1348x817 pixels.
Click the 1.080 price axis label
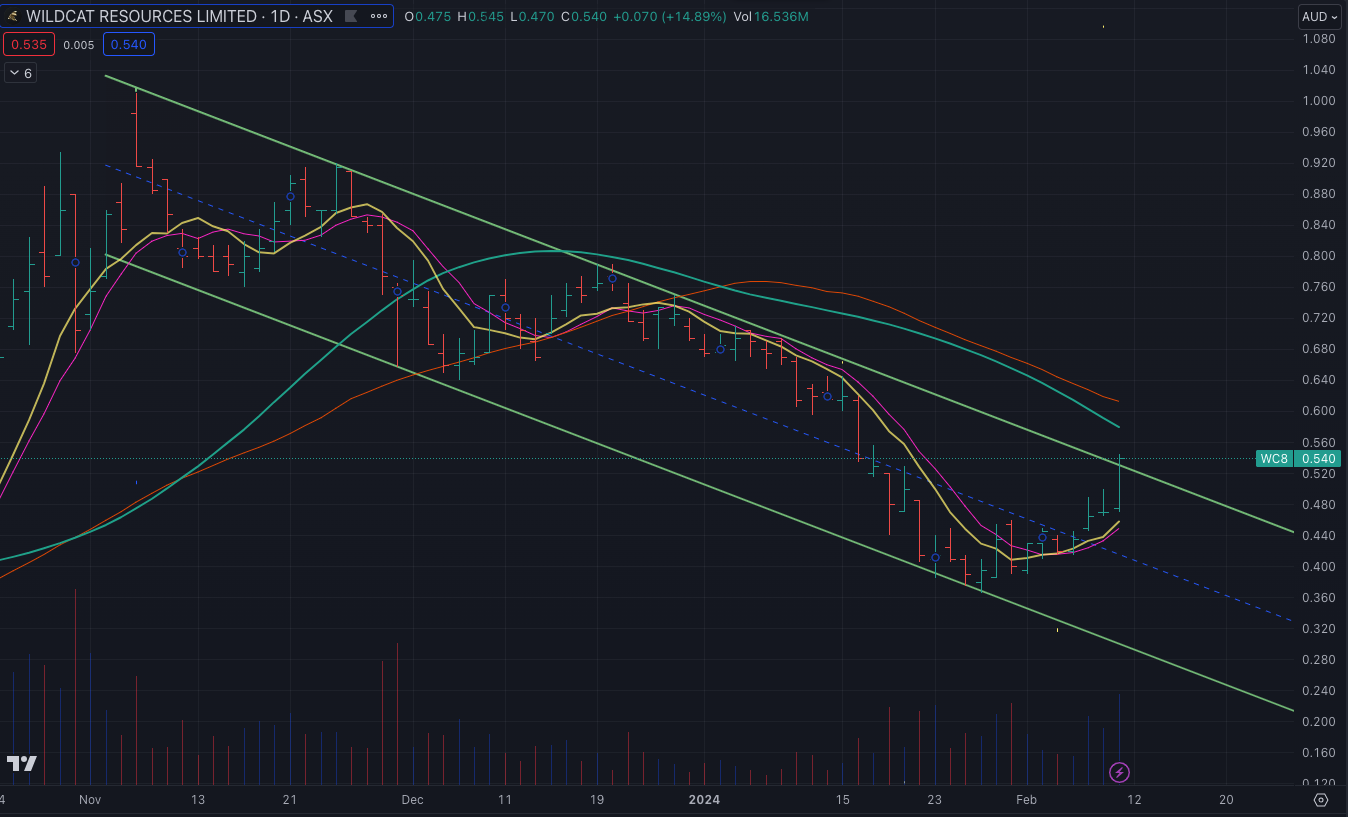coord(1319,39)
